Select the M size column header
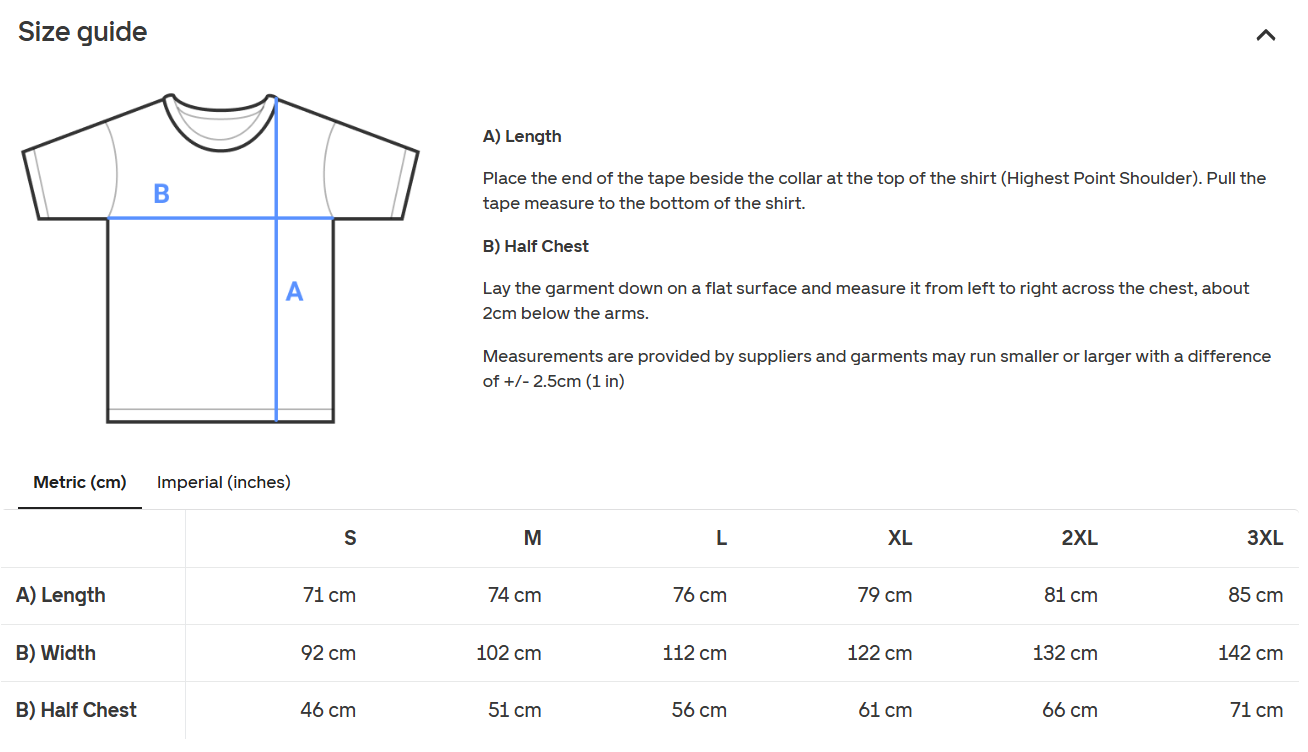1308x752 pixels. pyautogui.click(x=532, y=538)
